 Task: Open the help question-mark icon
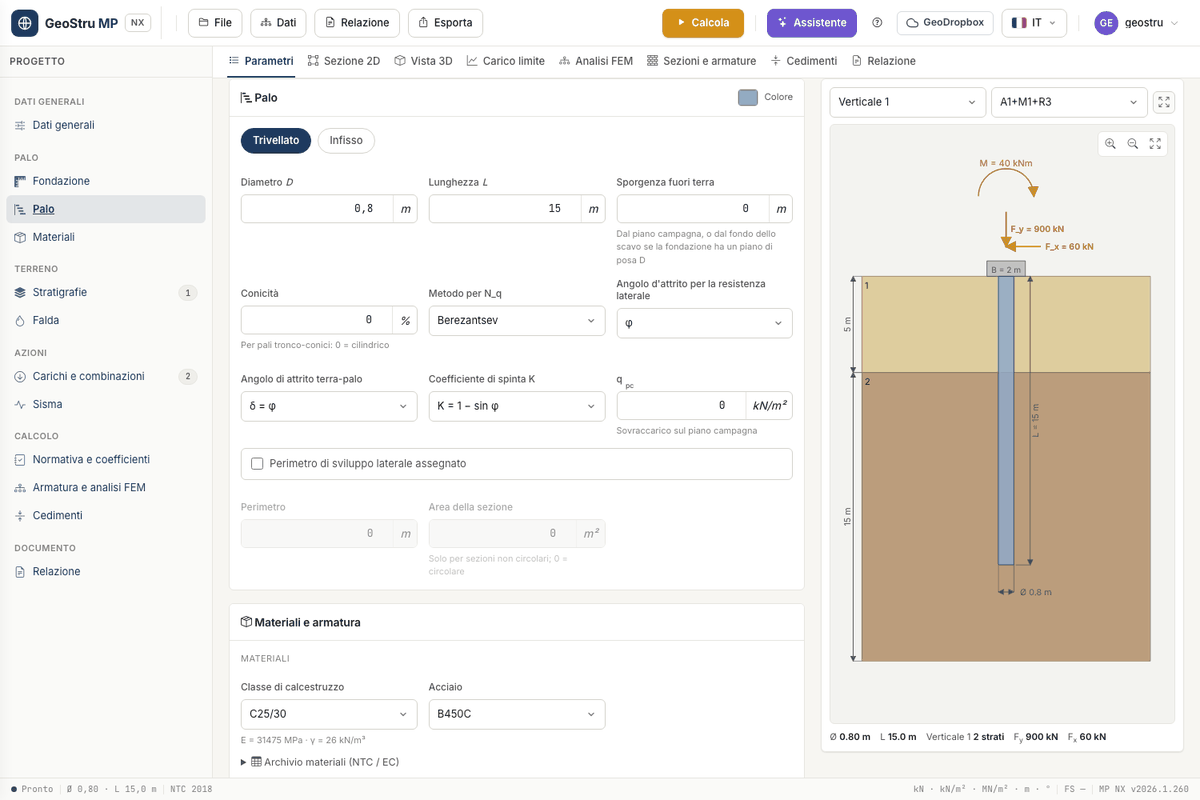tap(878, 23)
